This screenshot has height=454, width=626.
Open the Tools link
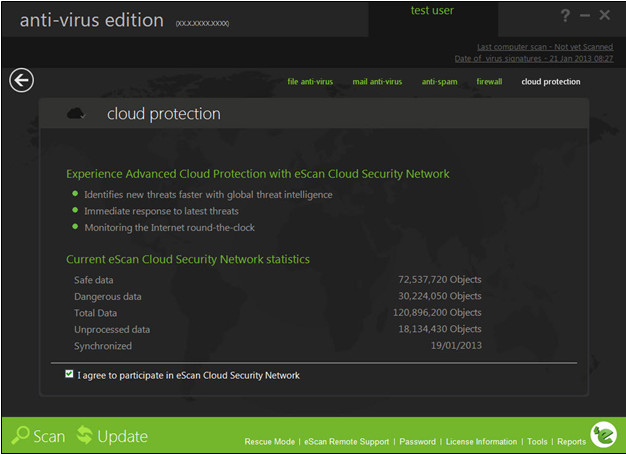[x=537, y=442]
